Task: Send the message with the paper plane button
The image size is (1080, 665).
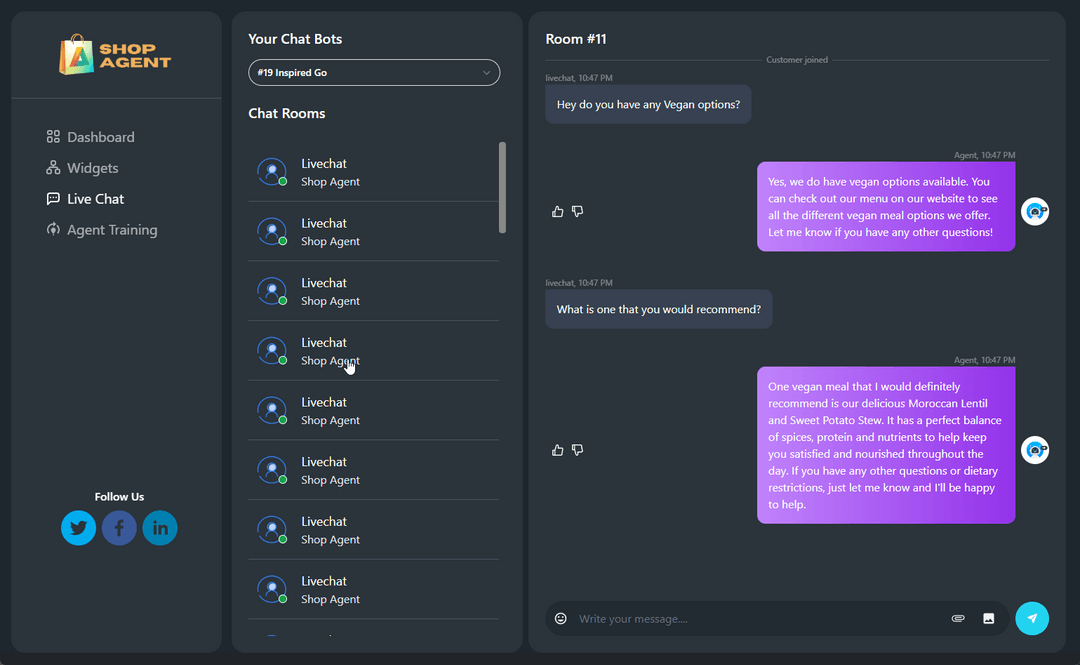Action: pyautogui.click(x=1032, y=618)
